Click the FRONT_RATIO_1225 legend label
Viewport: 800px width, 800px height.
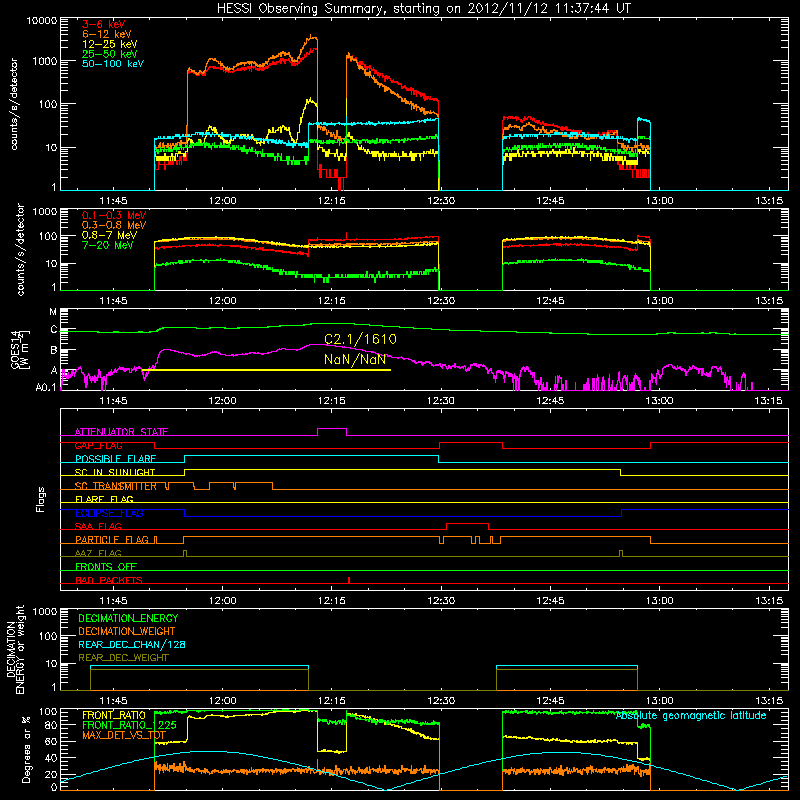129,725
